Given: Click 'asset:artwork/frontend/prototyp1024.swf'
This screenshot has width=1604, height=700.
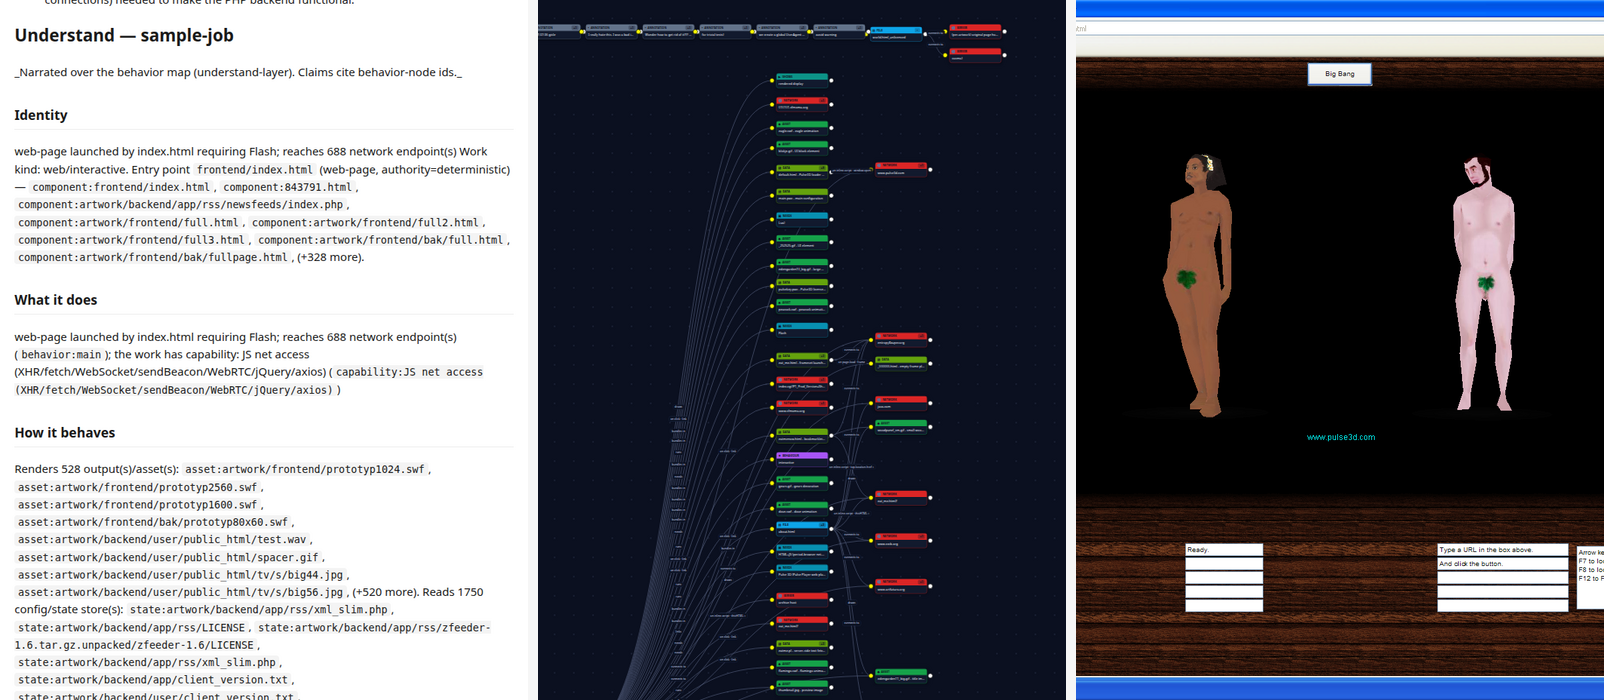Looking at the screenshot, I should click(305, 469).
